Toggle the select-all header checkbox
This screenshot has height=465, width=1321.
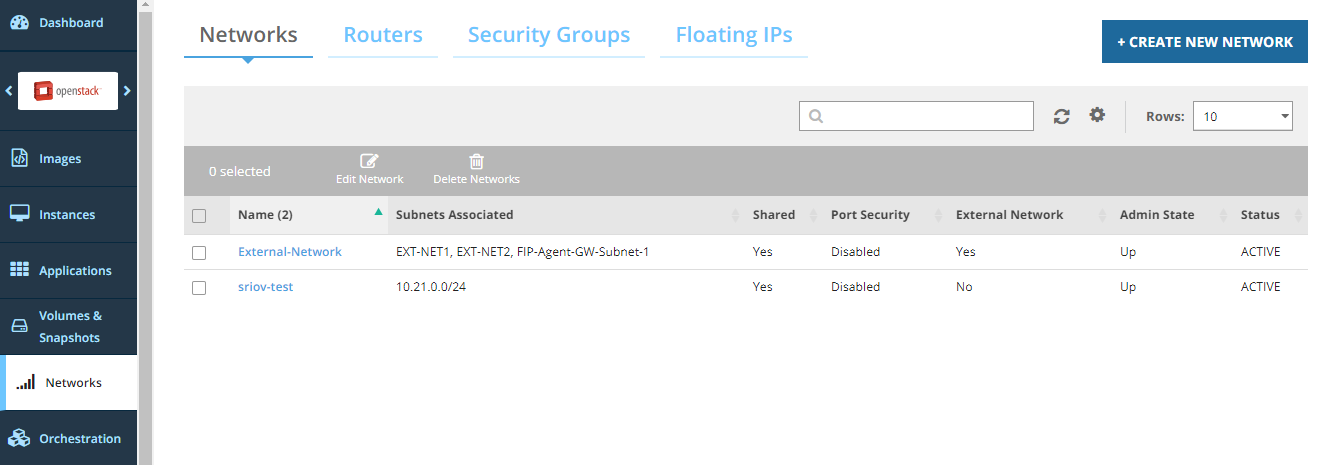199,216
